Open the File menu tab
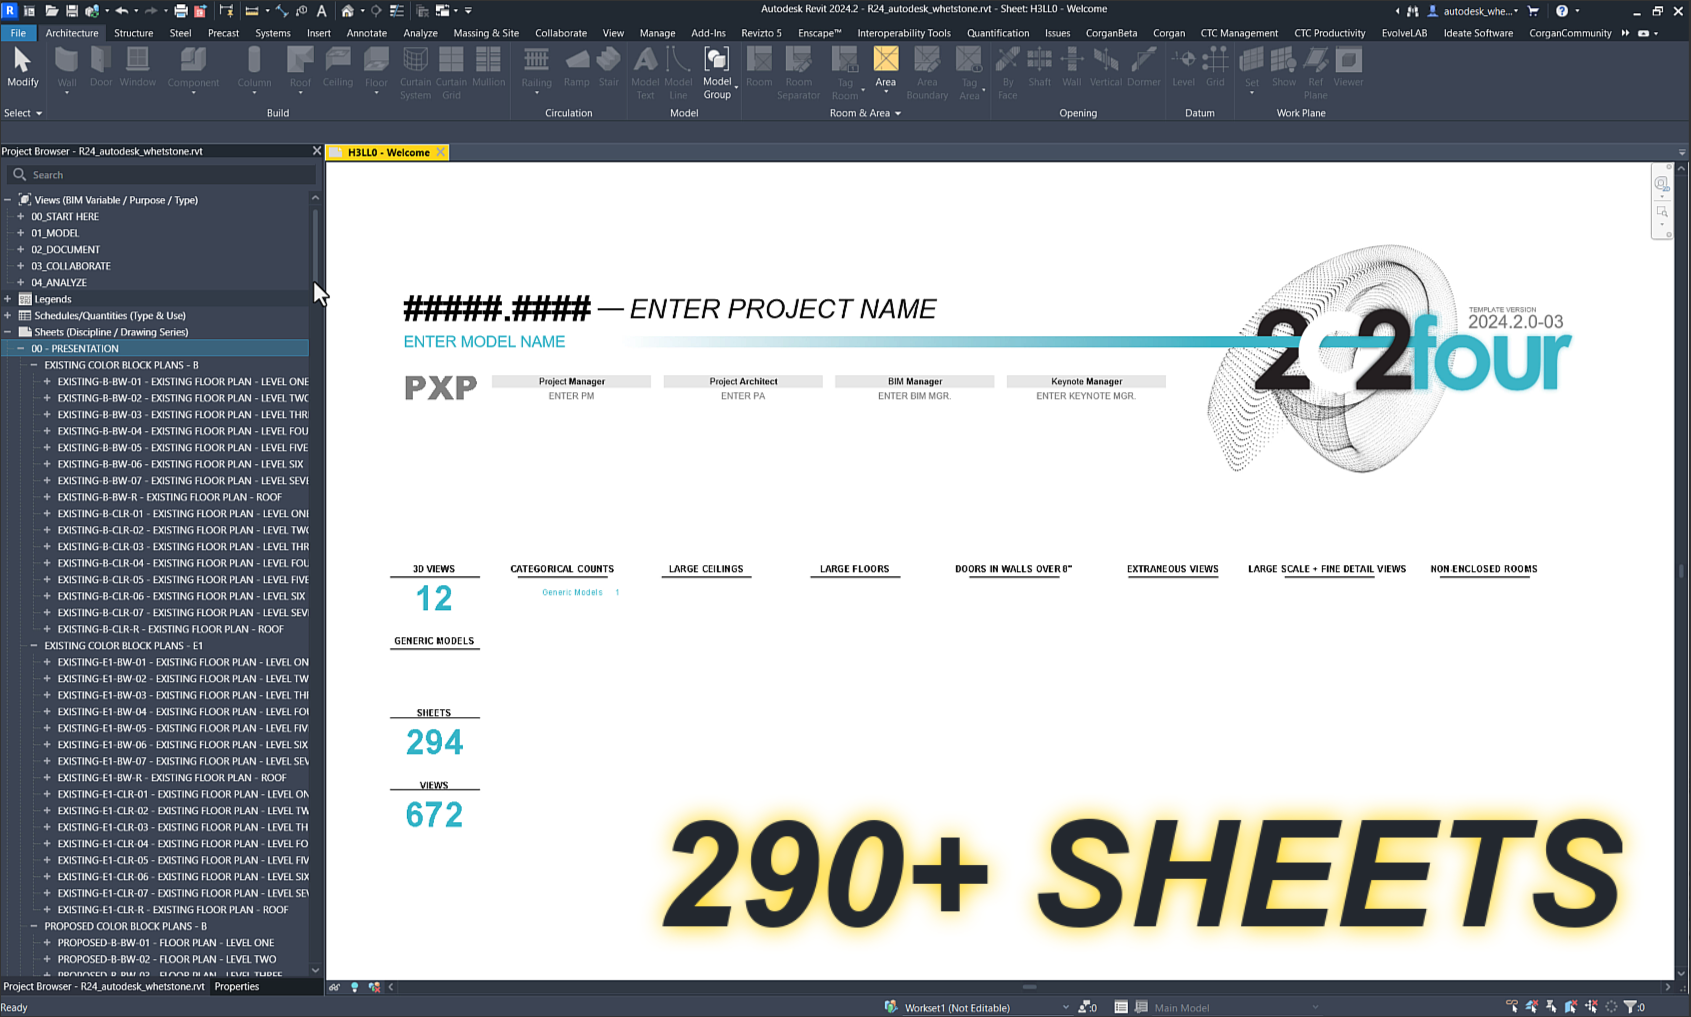This screenshot has width=1691, height=1017. click(18, 33)
